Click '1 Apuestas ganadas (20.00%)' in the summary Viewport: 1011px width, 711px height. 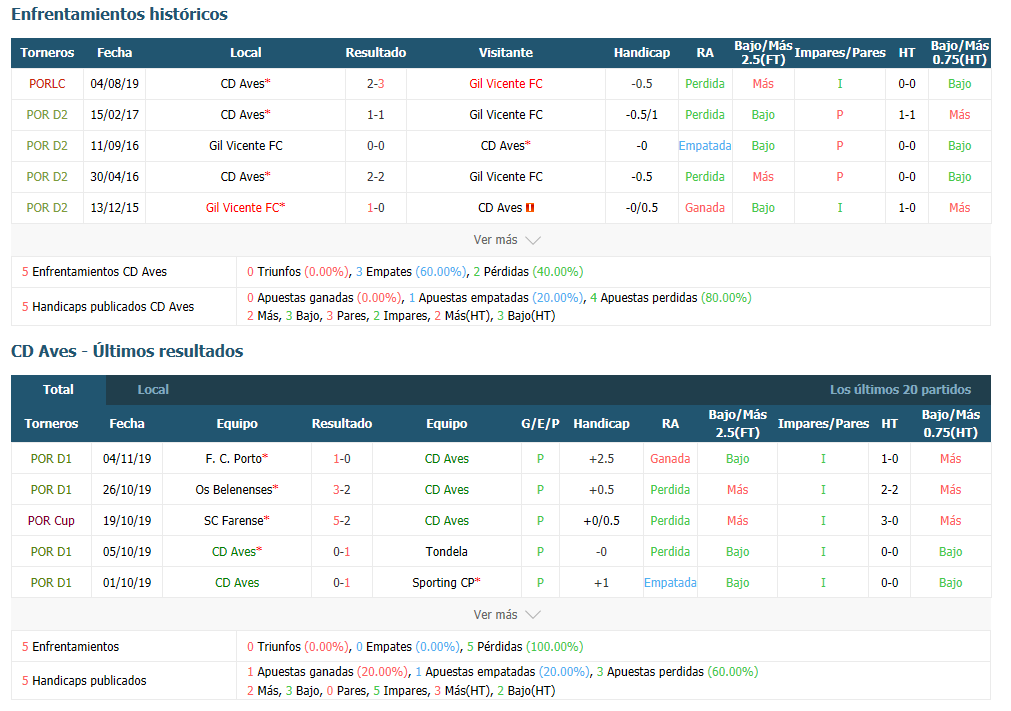coord(327,672)
